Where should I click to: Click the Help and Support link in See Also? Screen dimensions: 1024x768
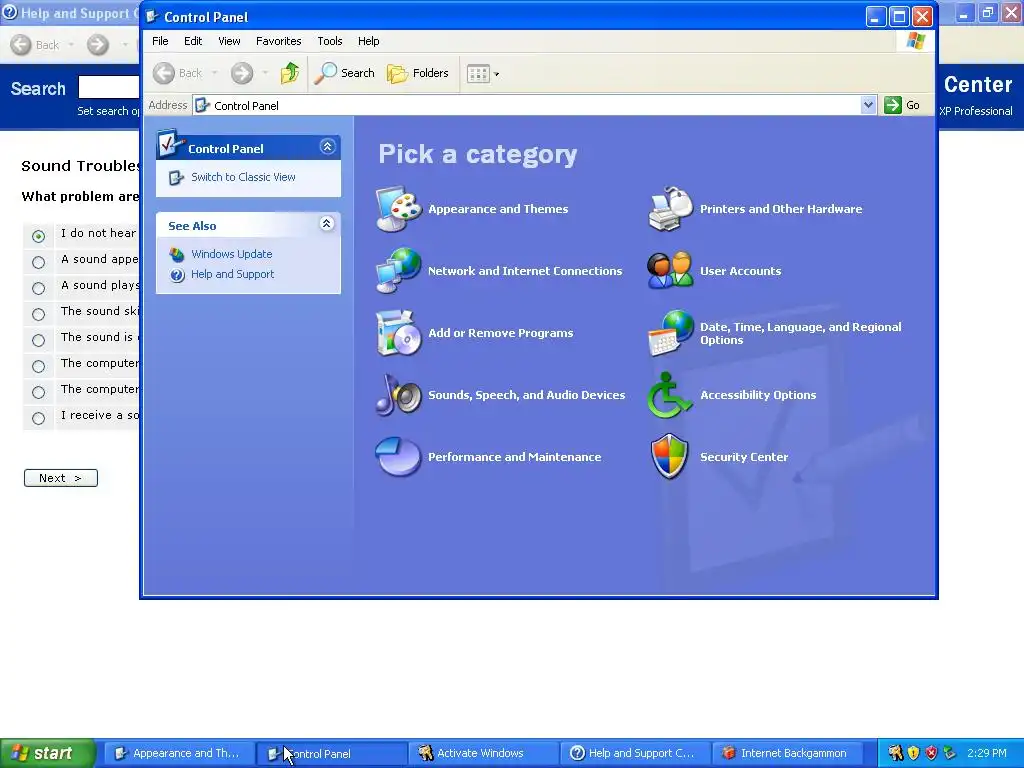232,274
